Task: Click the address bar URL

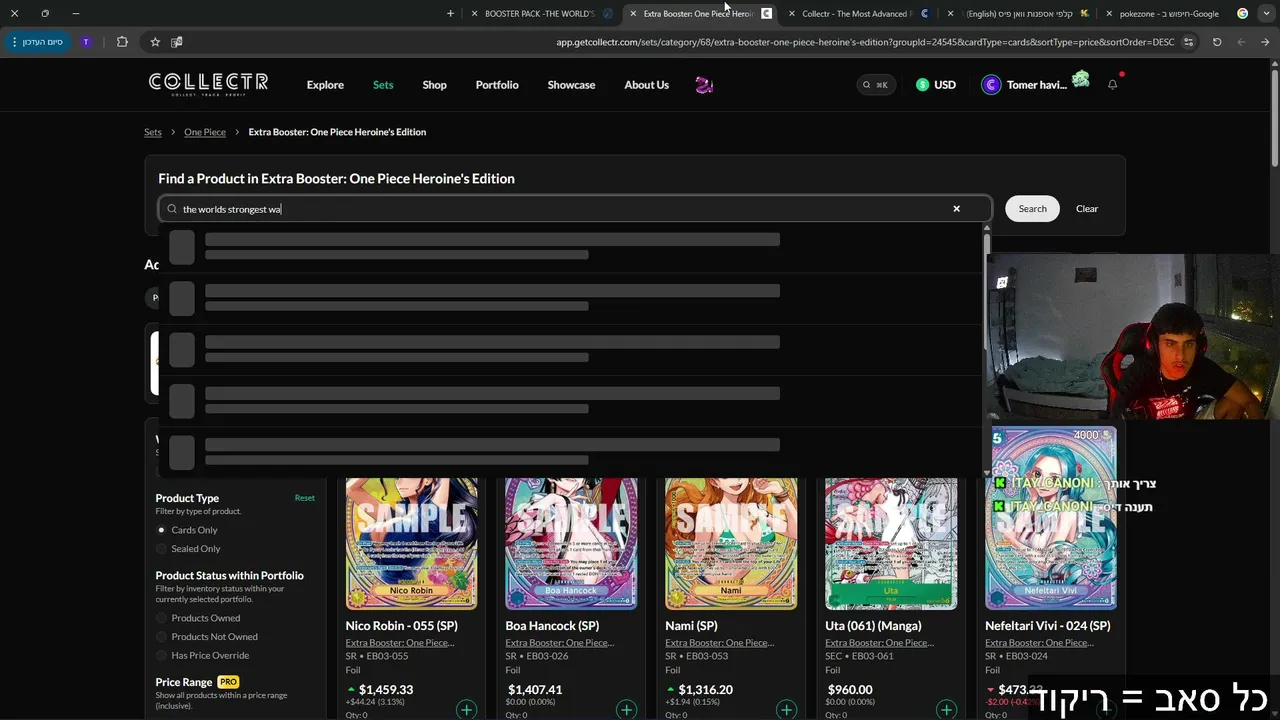Action: click(x=865, y=42)
